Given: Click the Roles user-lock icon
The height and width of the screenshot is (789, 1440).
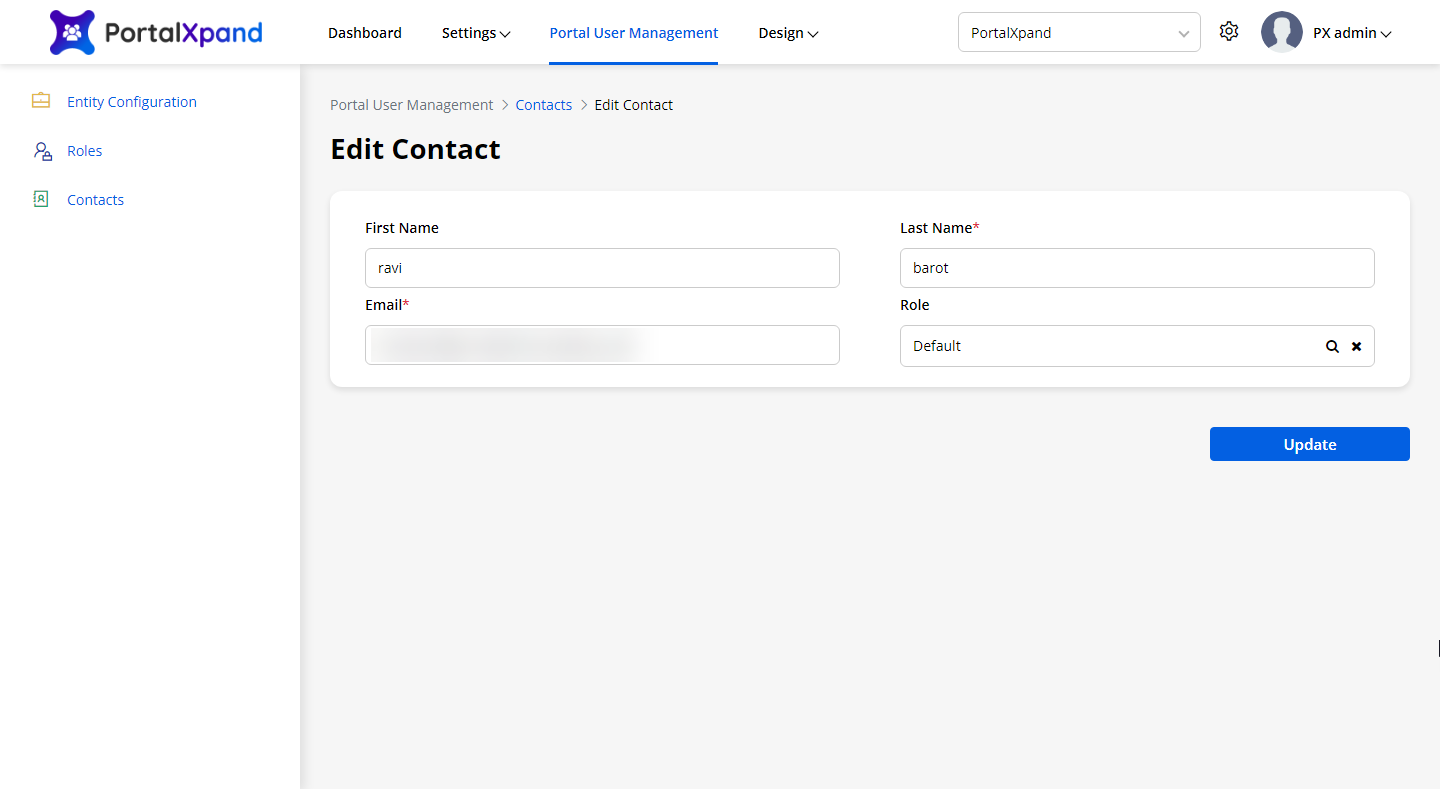Looking at the screenshot, I should click(x=42, y=151).
